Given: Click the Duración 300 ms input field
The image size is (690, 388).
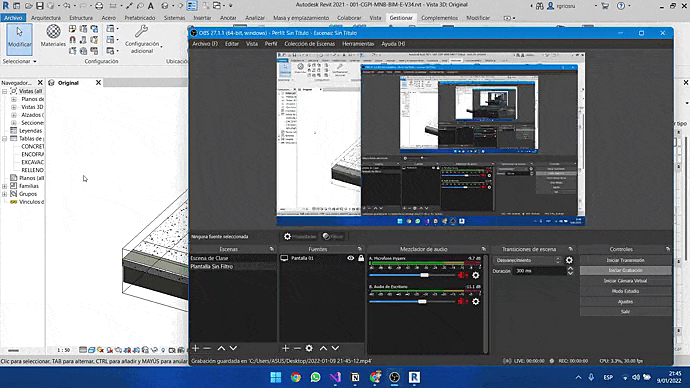Looking at the screenshot, I should tap(540, 271).
